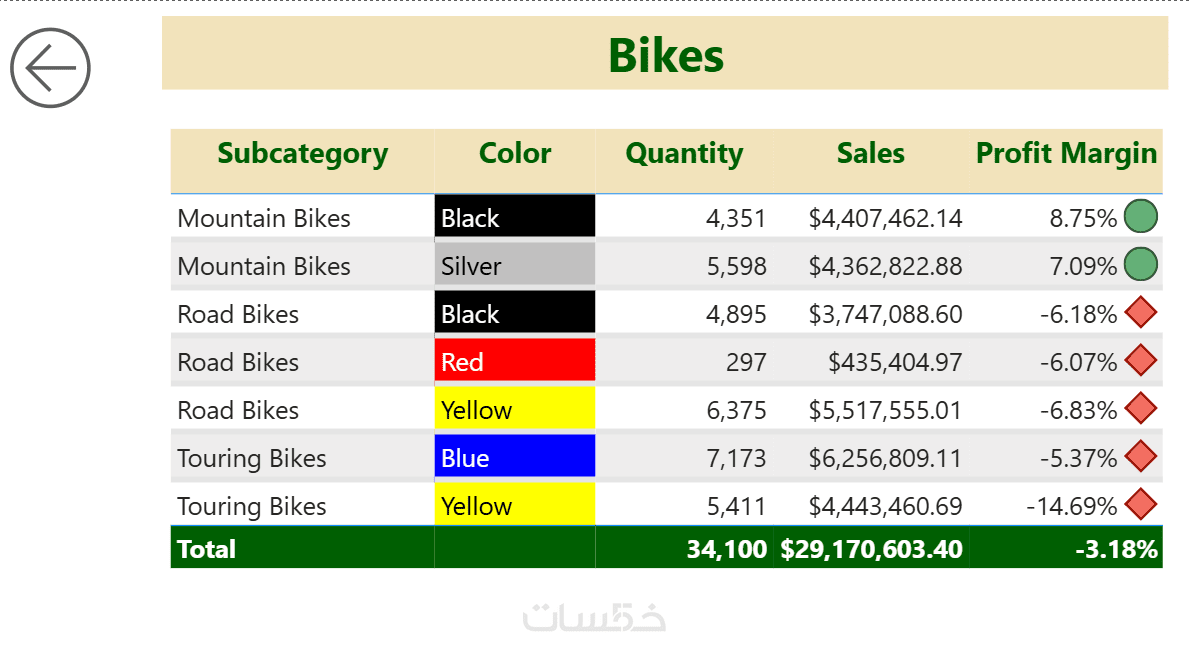Click red diamond icon for Road Bikes Red
Image resolution: width=1189 pixels, height=645 pixels.
[1140, 361]
